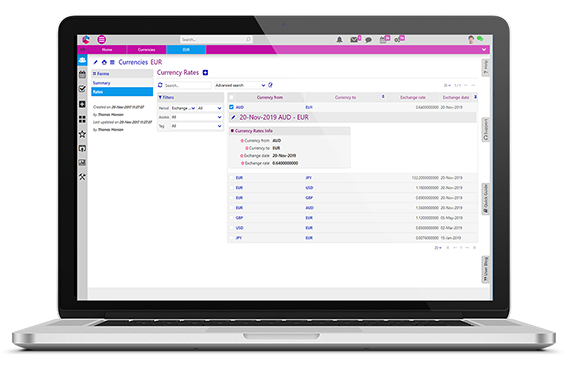Expand the pink tab bar chevron
The image size is (570, 383).
pyautogui.click(x=484, y=49)
